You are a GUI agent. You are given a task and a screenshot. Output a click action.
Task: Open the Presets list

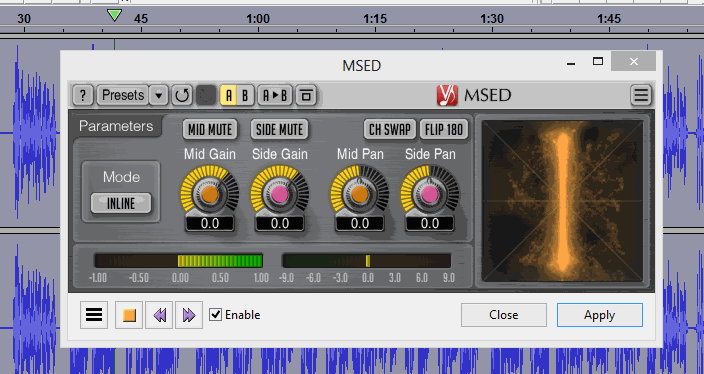[123, 95]
